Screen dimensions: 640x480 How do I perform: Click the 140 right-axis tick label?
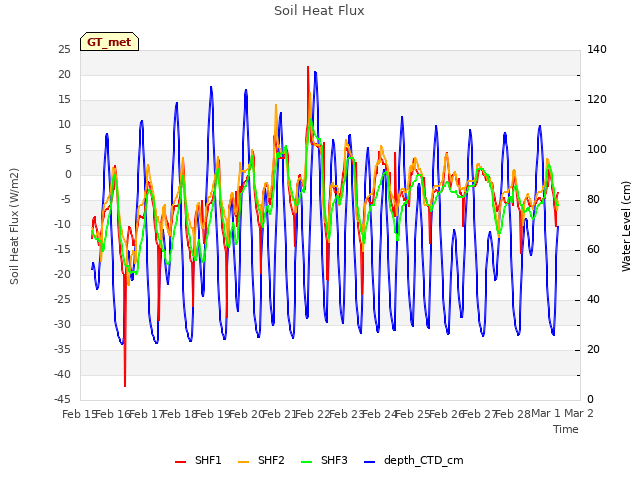(597, 49)
